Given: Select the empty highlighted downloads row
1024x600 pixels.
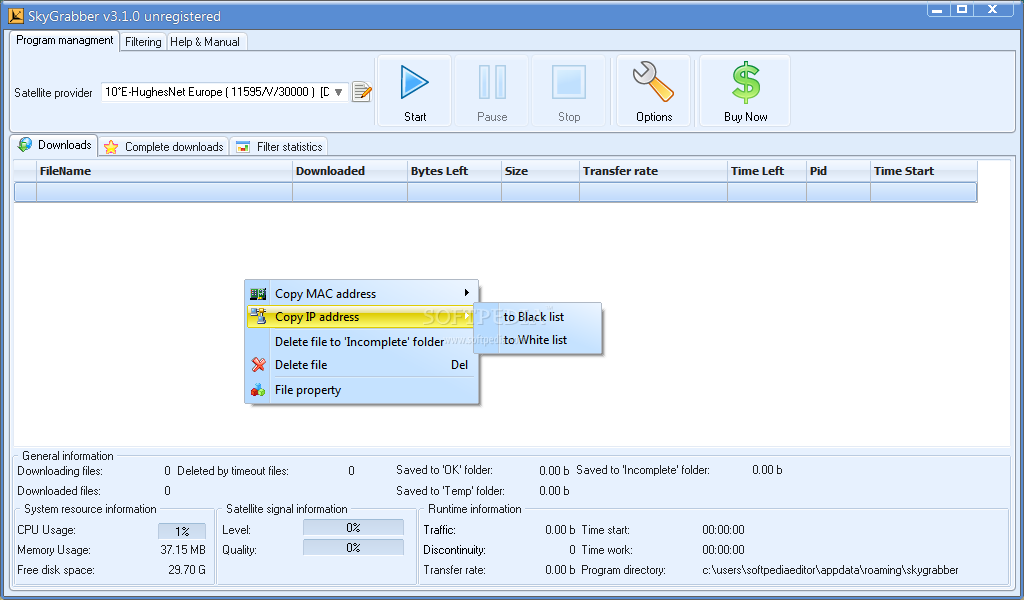Looking at the screenshot, I should click(496, 192).
